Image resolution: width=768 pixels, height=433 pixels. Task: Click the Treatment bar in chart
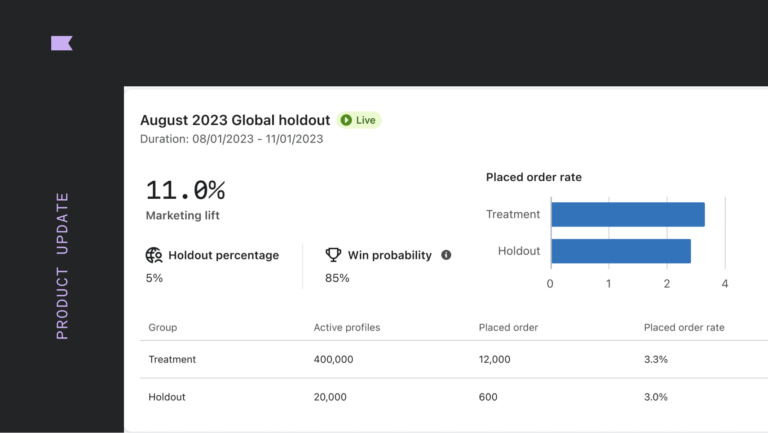tap(628, 215)
